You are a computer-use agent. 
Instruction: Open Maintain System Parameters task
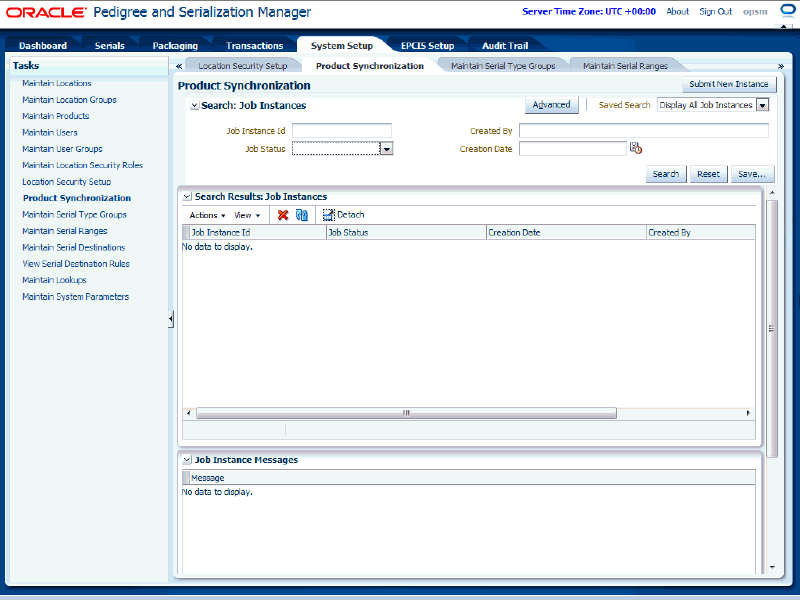[x=76, y=296]
